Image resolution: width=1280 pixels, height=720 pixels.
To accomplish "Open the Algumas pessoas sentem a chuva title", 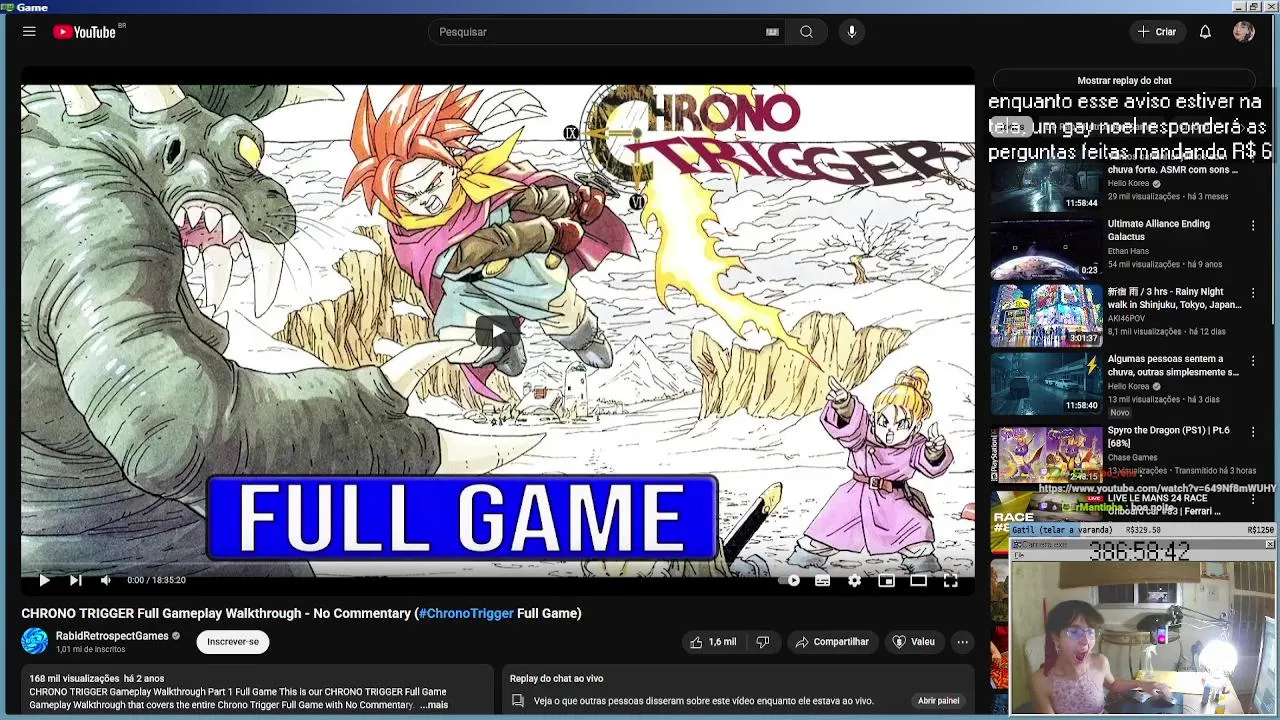I will click(x=1173, y=365).
